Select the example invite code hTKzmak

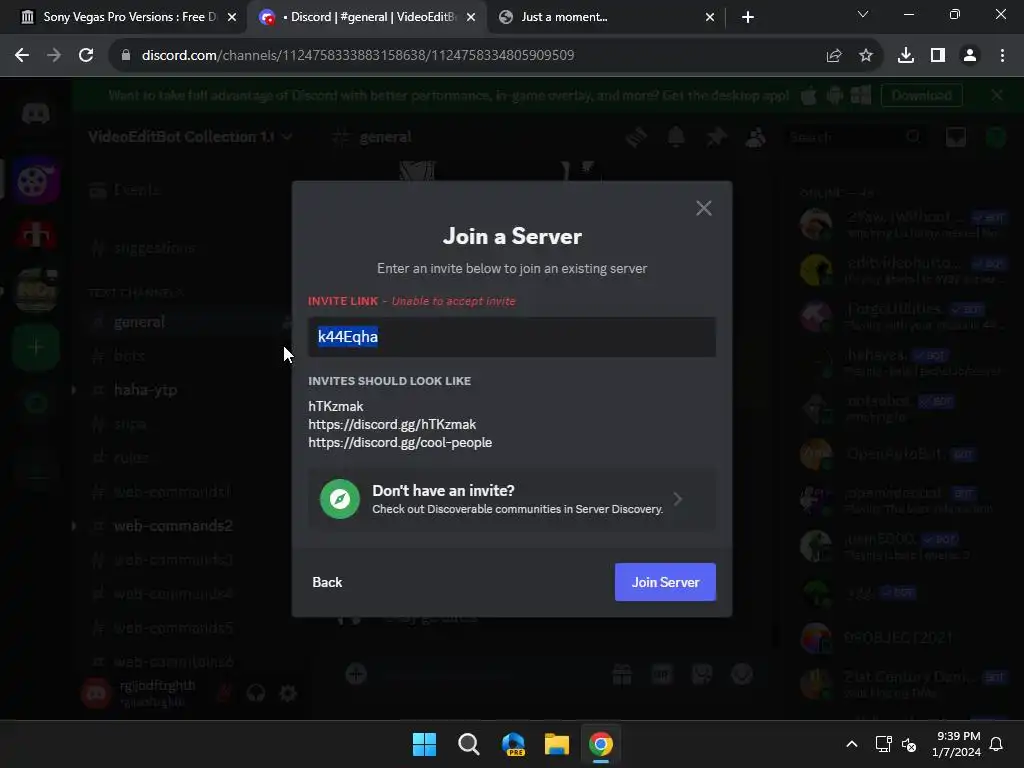coord(336,406)
